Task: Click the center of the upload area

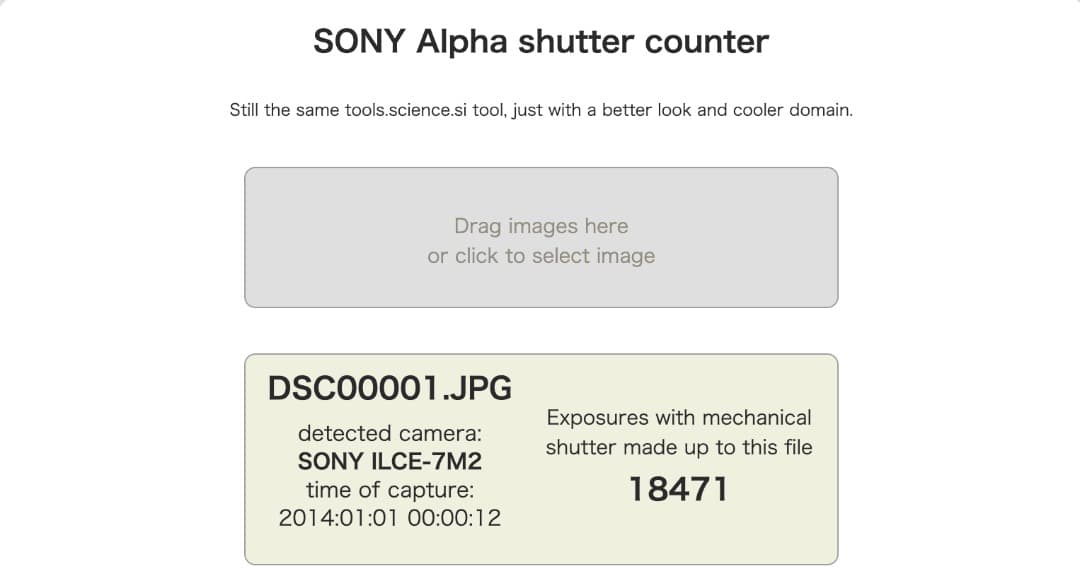Action: click(540, 236)
